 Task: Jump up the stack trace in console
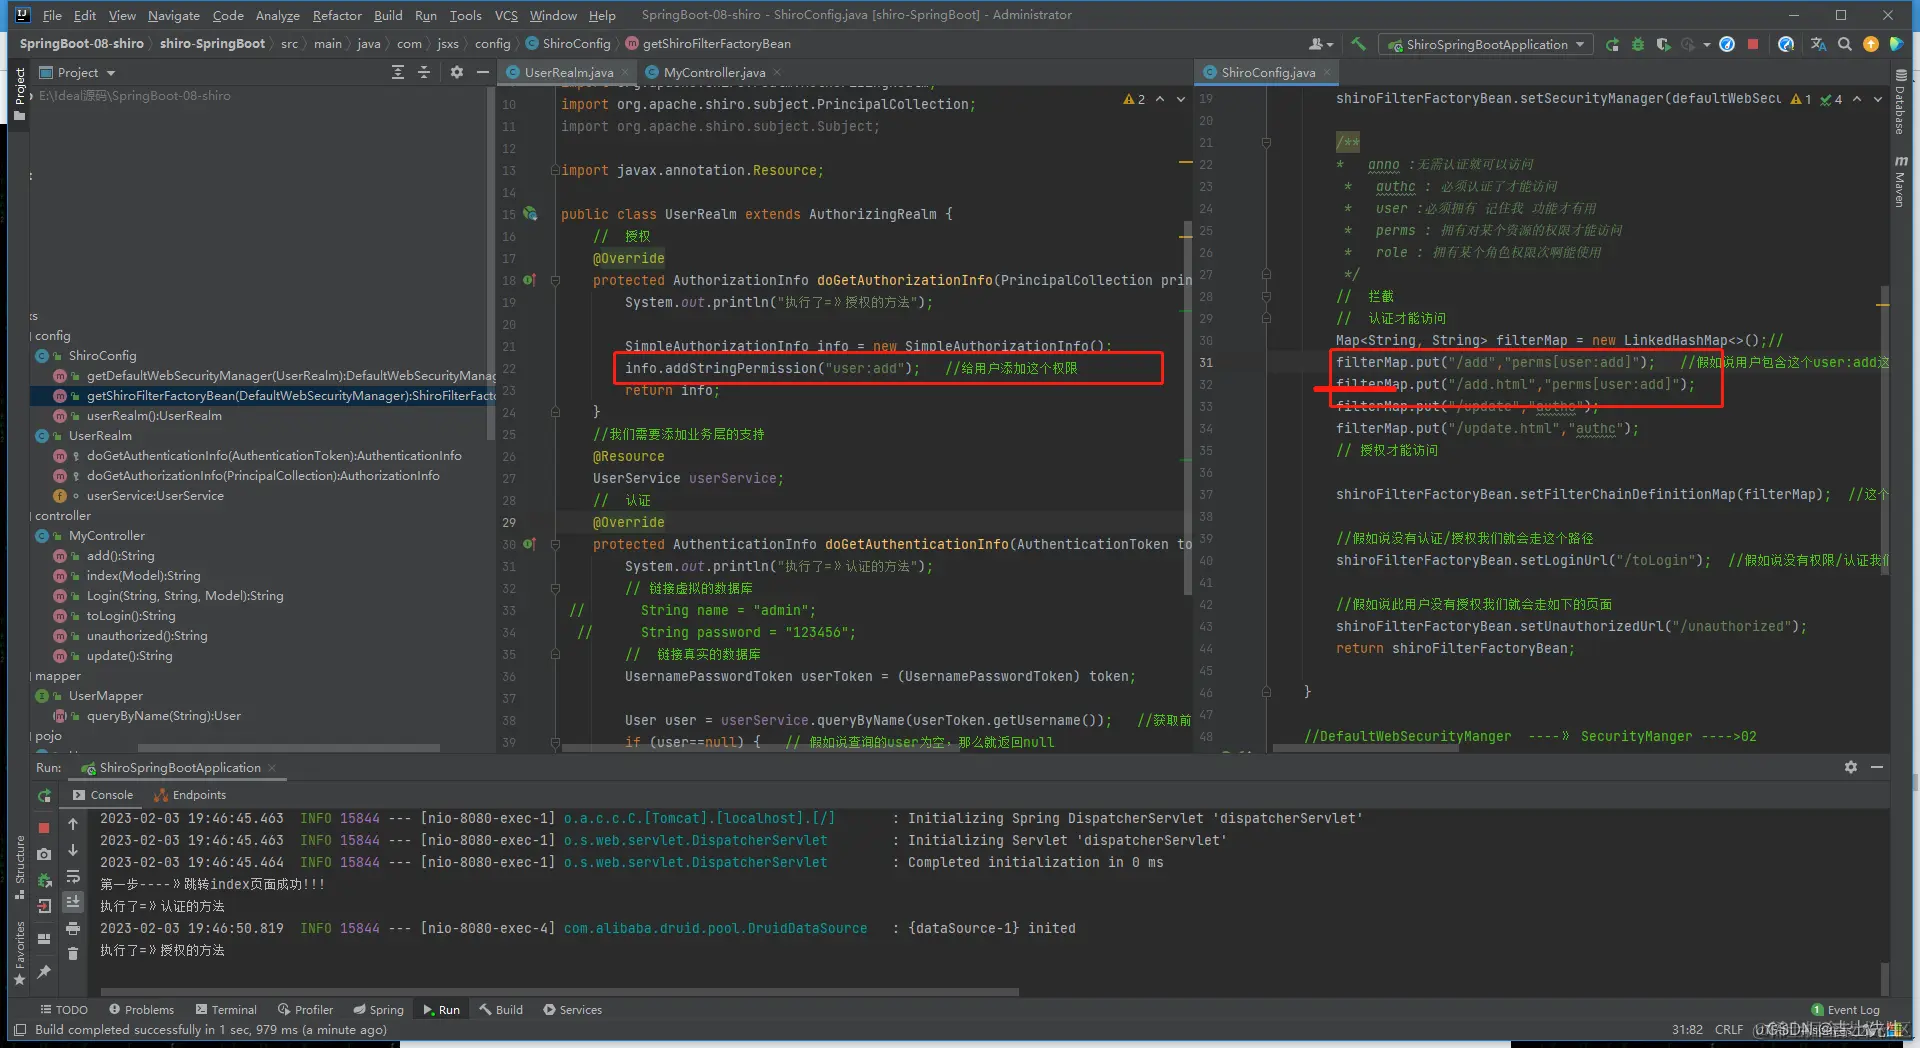73,824
